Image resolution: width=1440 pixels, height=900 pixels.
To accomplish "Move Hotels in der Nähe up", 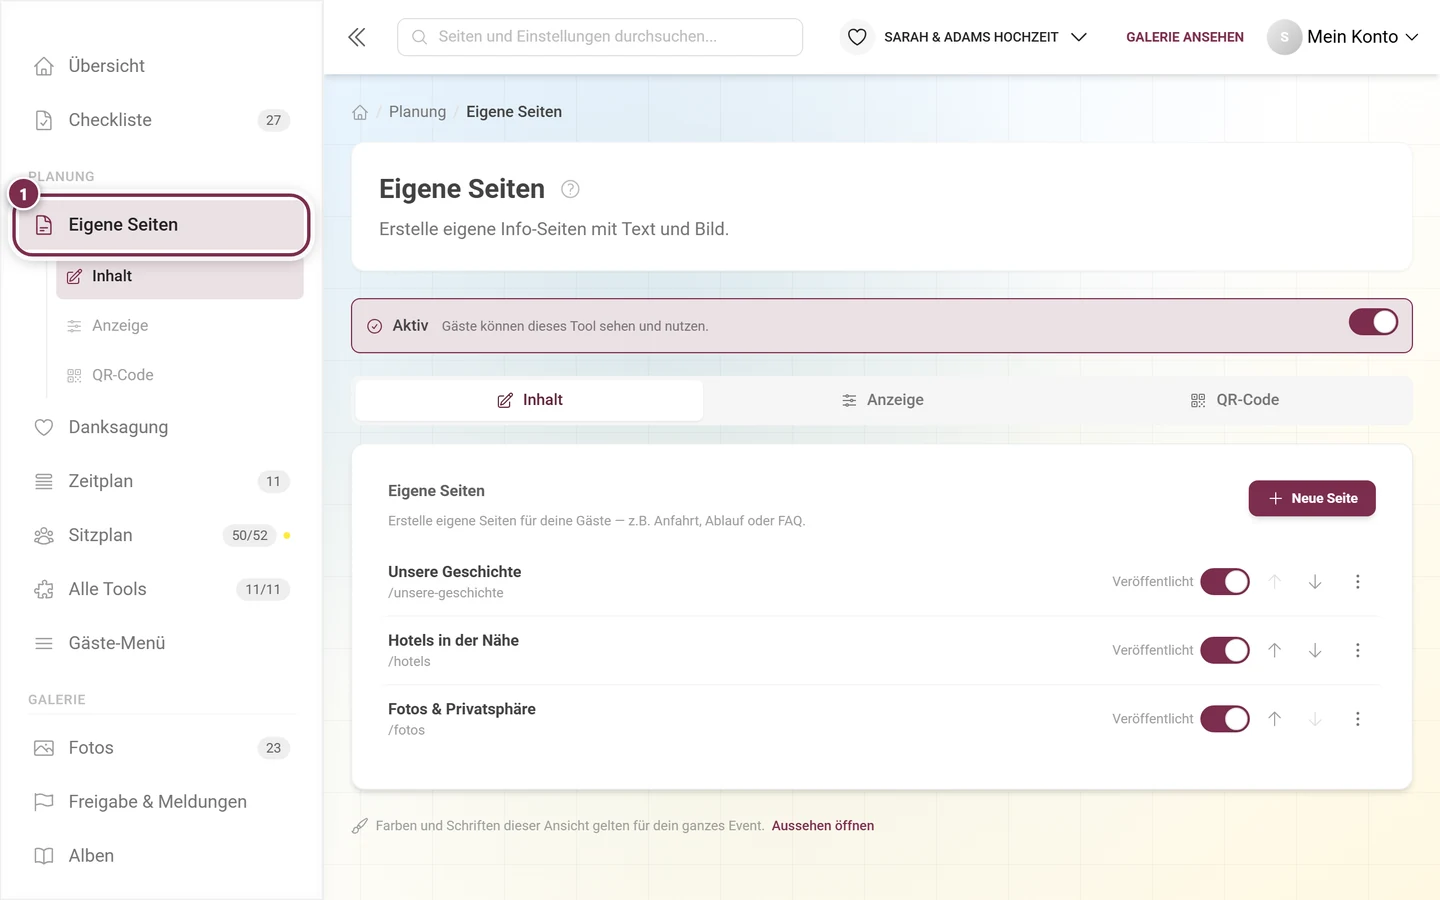I will pos(1275,650).
